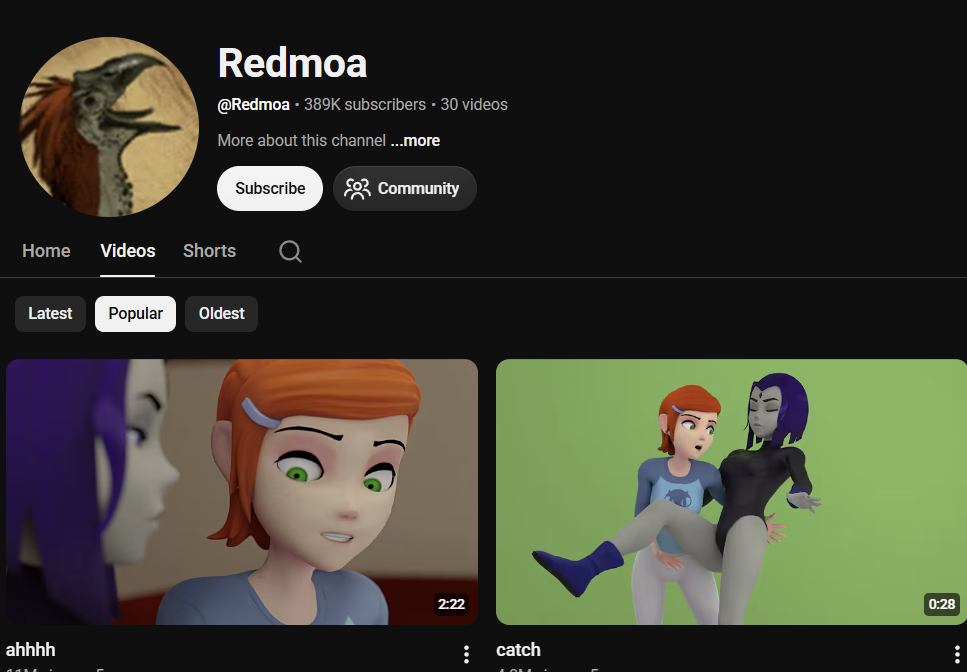Open the 'catch' video title
Image resolution: width=967 pixels, height=672 pixels.
tap(518, 650)
